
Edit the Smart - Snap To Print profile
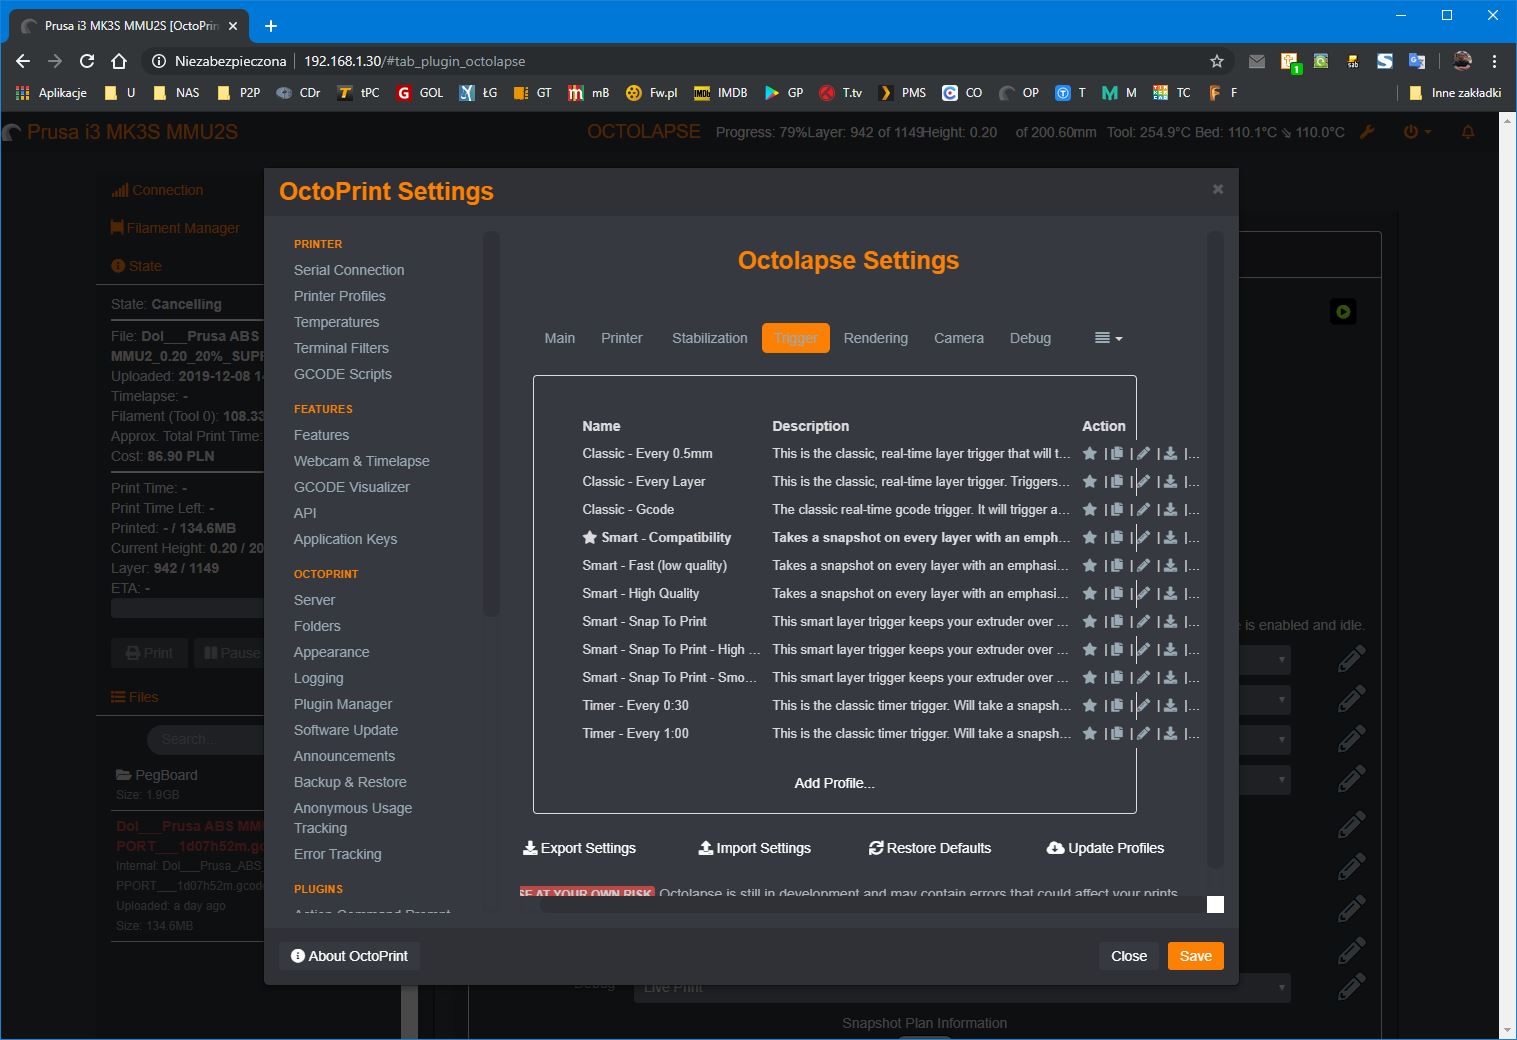coord(1144,621)
